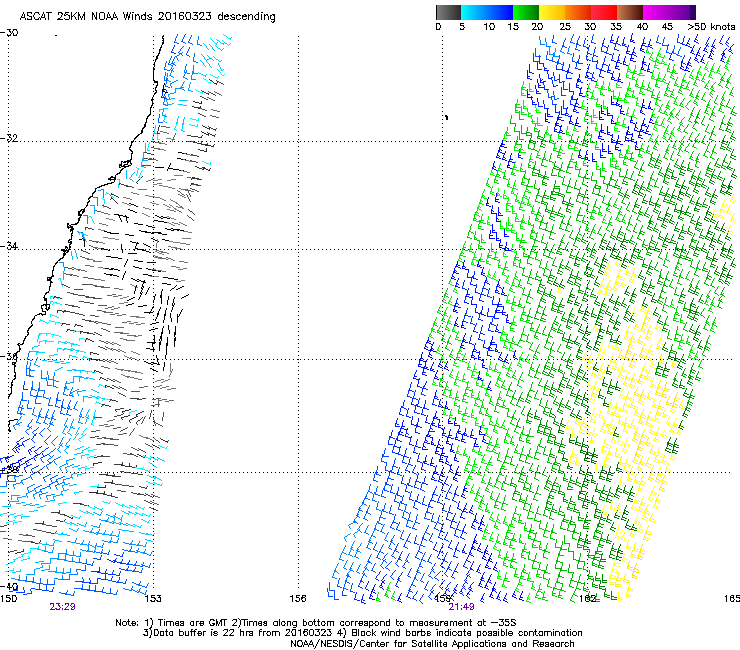The image size is (740, 650).
Task: Click the '>50 knots' legend label
Action: pos(711,27)
